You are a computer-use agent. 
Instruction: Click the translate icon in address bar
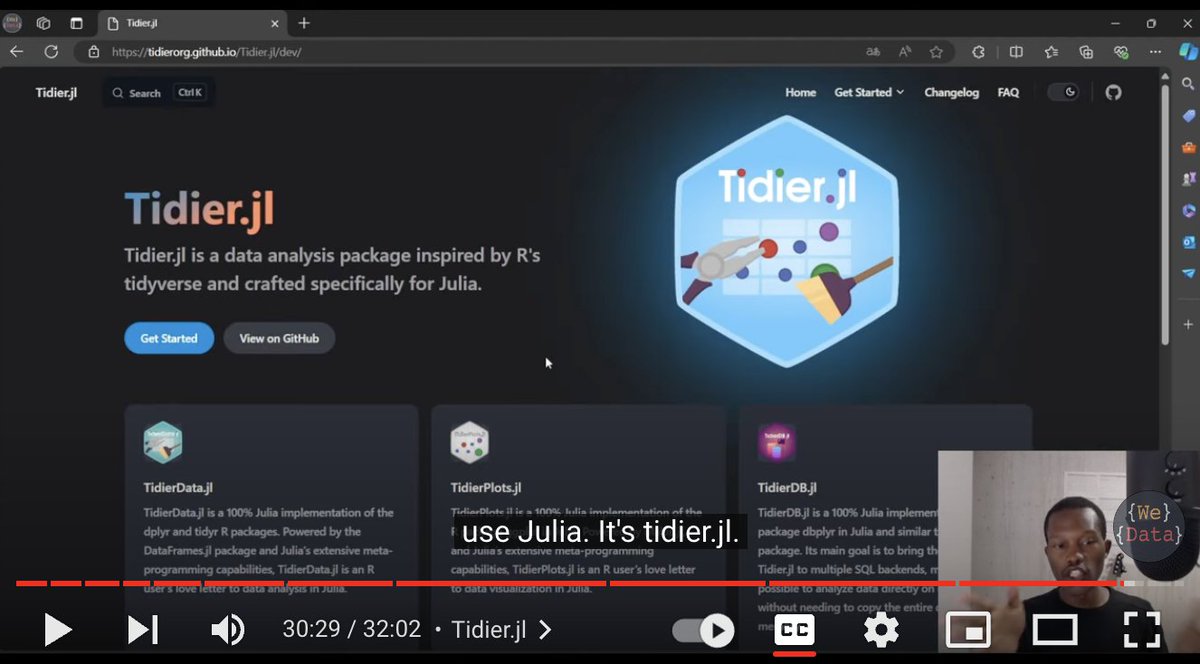[x=873, y=52]
